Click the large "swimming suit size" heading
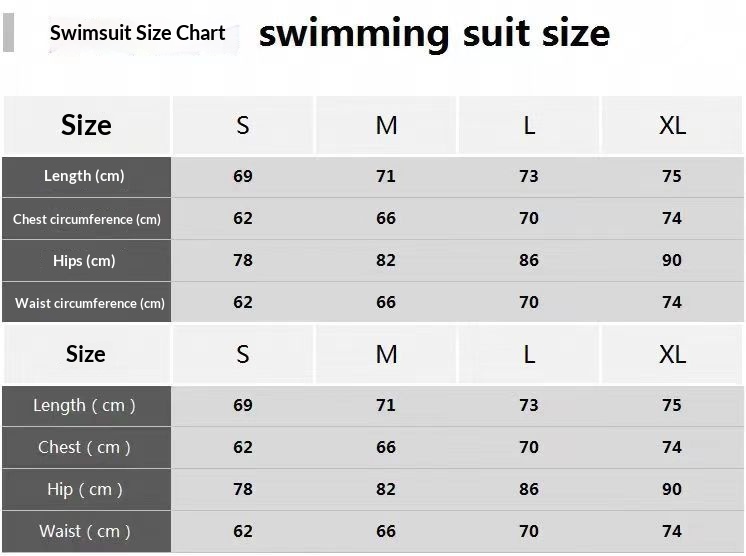 [434, 33]
